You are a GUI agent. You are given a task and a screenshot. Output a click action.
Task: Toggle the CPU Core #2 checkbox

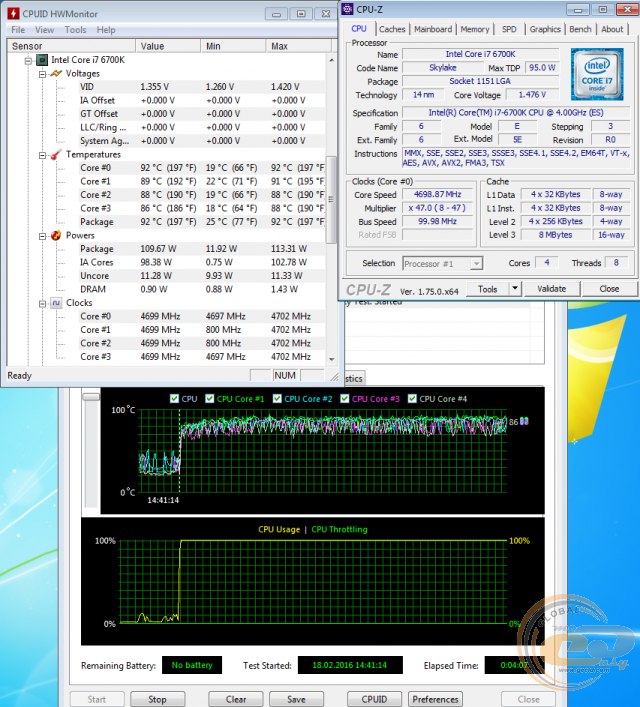277,399
